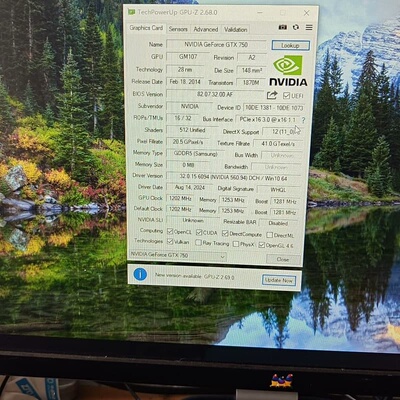The height and width of the screenshot is (400, 400).
Task: Open the screenshot camera icon
Action: (283, 27)
